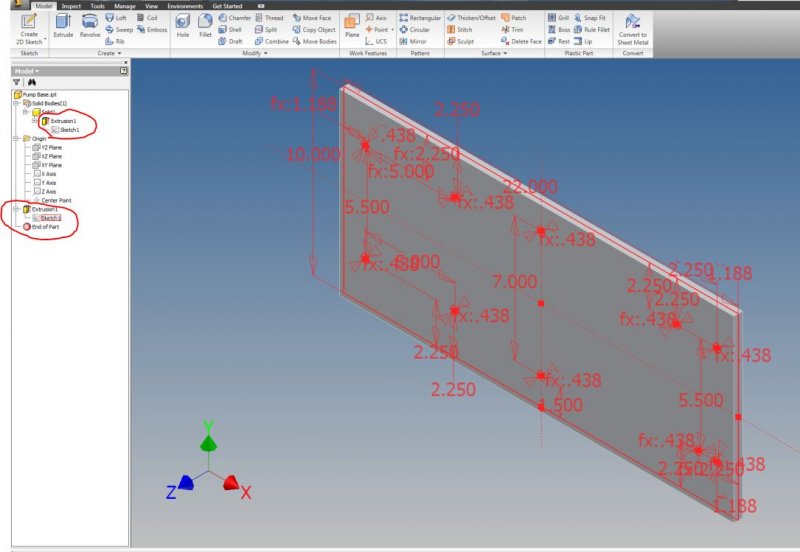Expand the Surface panel dropdown
The height and width of the screenshot is (552, 800).
pyautogui.click(x=494, y=53)
